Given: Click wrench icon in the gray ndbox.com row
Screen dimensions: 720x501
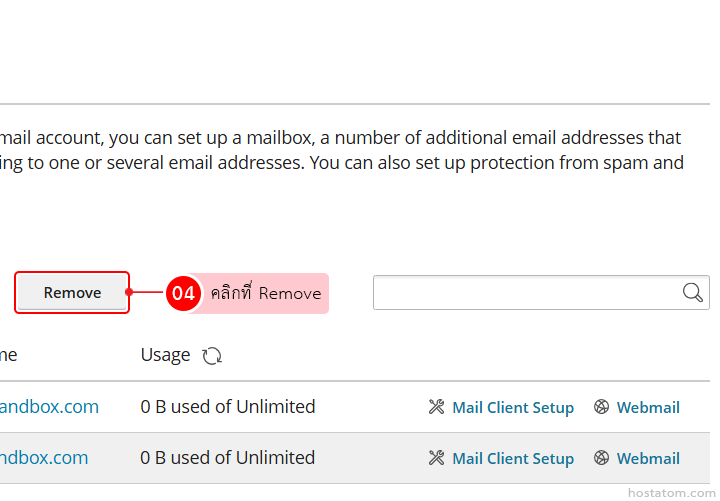Looking at the screenshot, I should click(436, 458).
